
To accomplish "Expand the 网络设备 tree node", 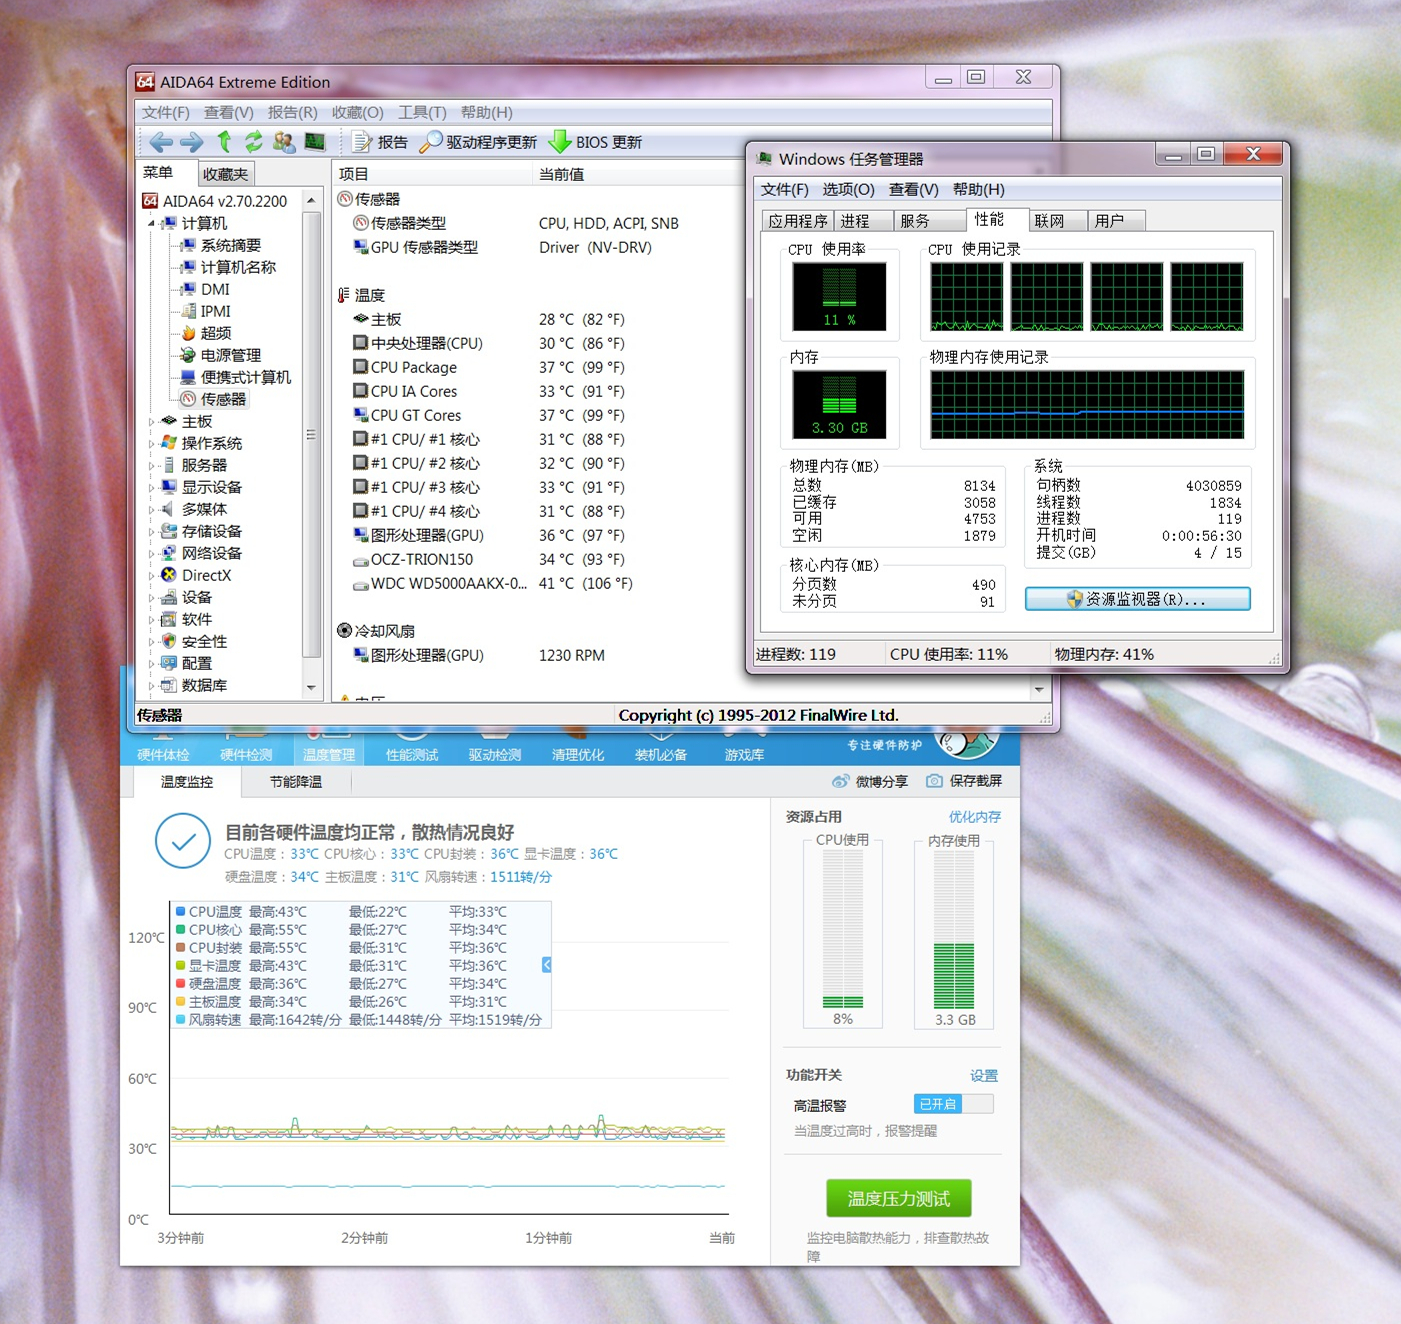I will pos(152,553).
